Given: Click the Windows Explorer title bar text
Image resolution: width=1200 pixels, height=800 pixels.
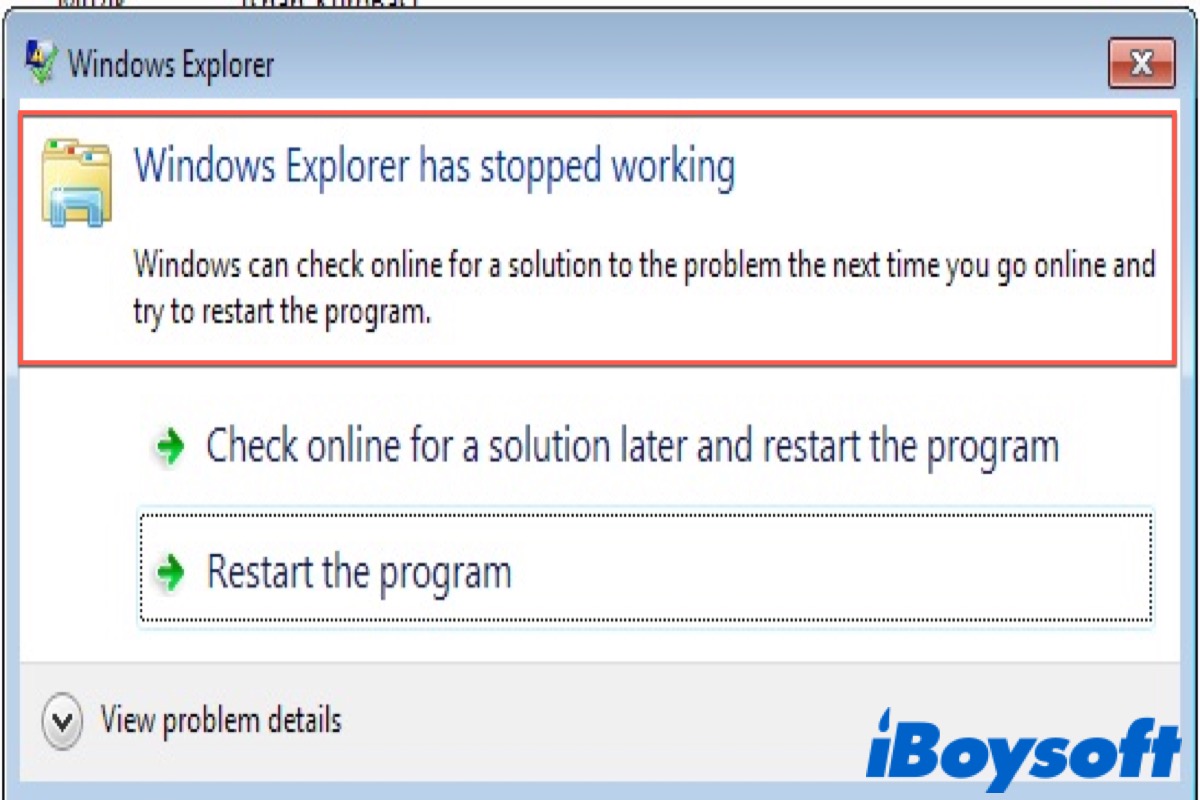Looking at the screenshot, I should pos(170,66).
